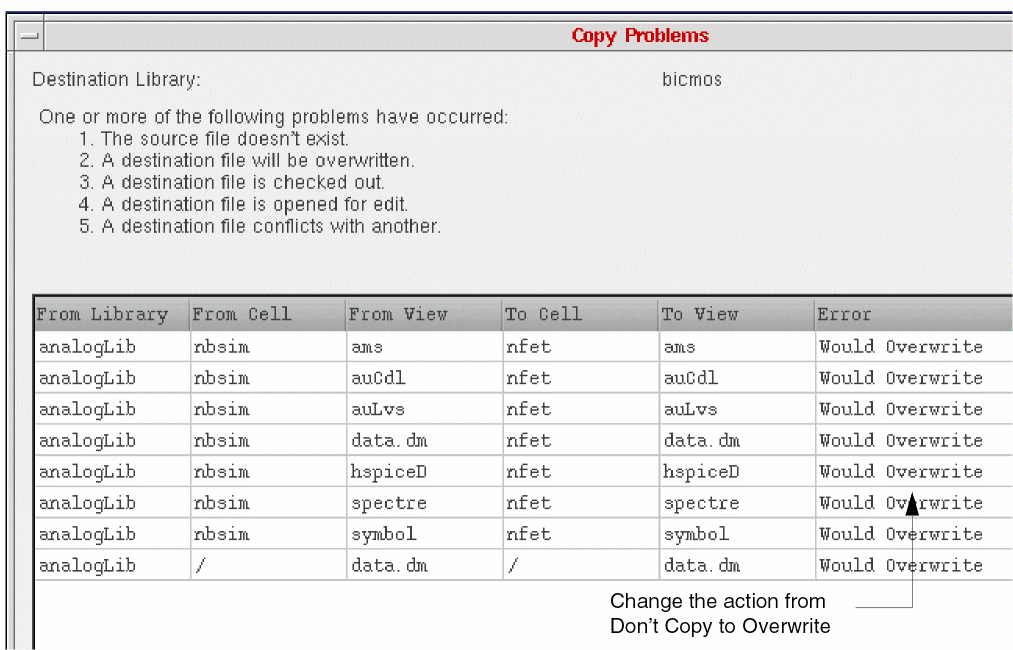Viewport: 1013px width, 650px height.
Task: Select the To View cell reading auLvs
Action: pyautogui.click(x=690, y=409)
